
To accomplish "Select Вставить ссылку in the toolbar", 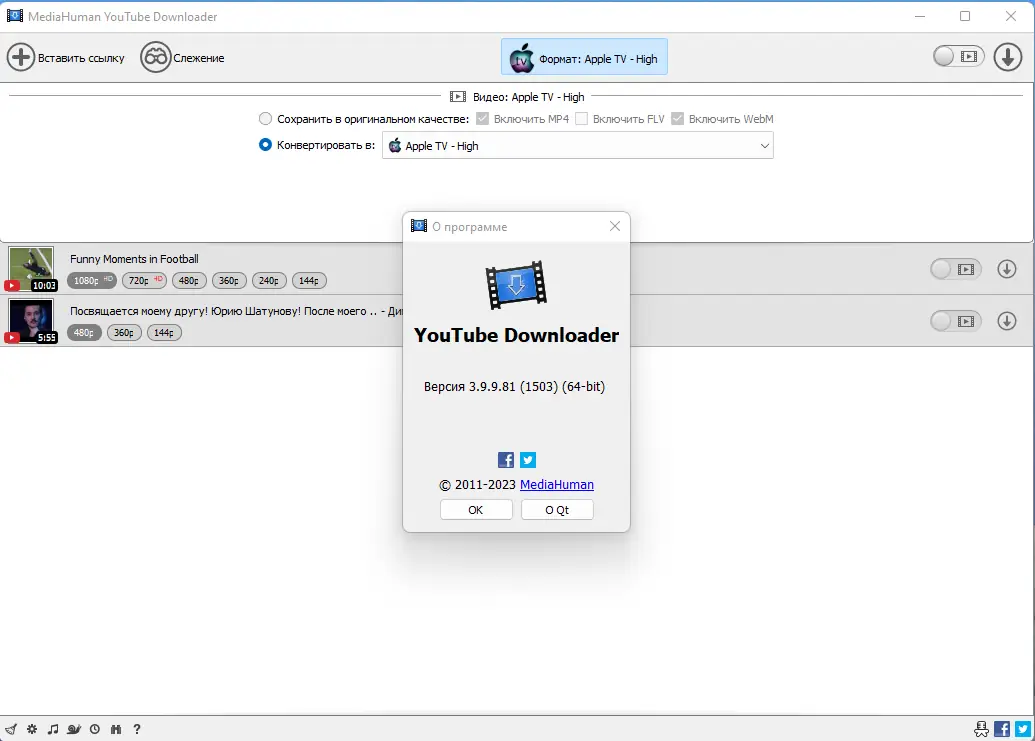I will [67, 57].
